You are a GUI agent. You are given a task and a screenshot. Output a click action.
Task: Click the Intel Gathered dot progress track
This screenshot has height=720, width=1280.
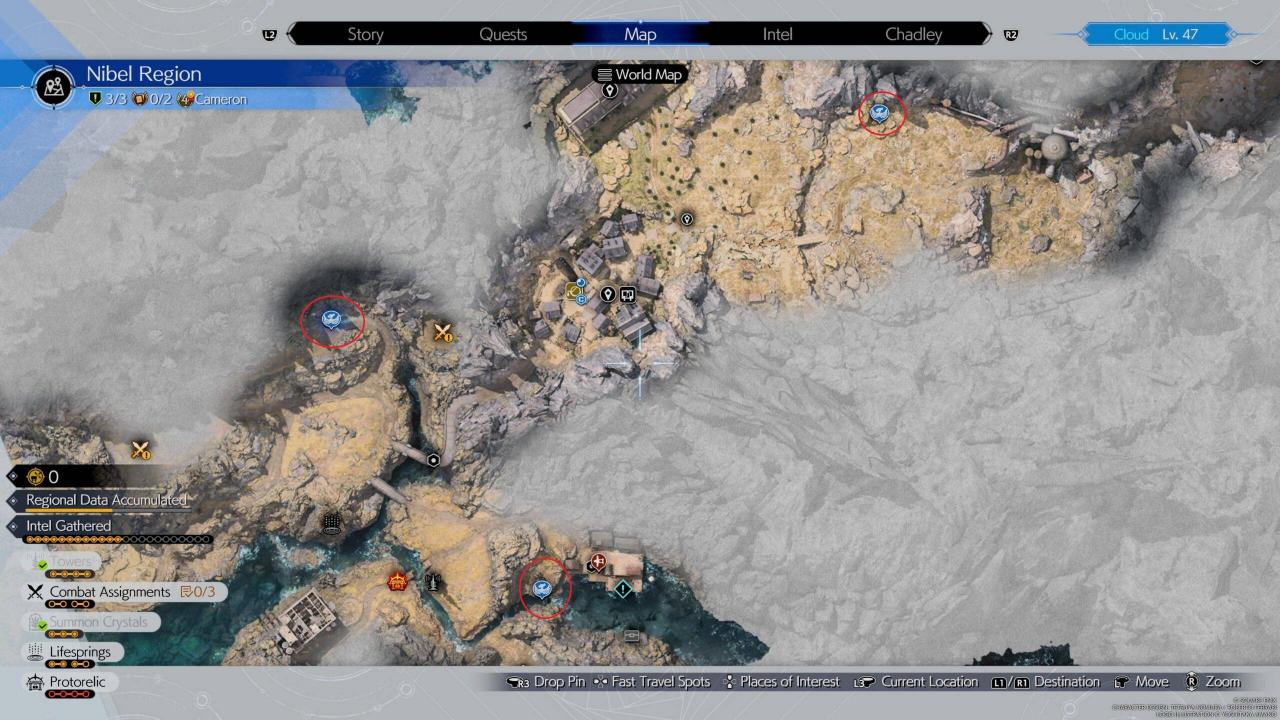118,540
